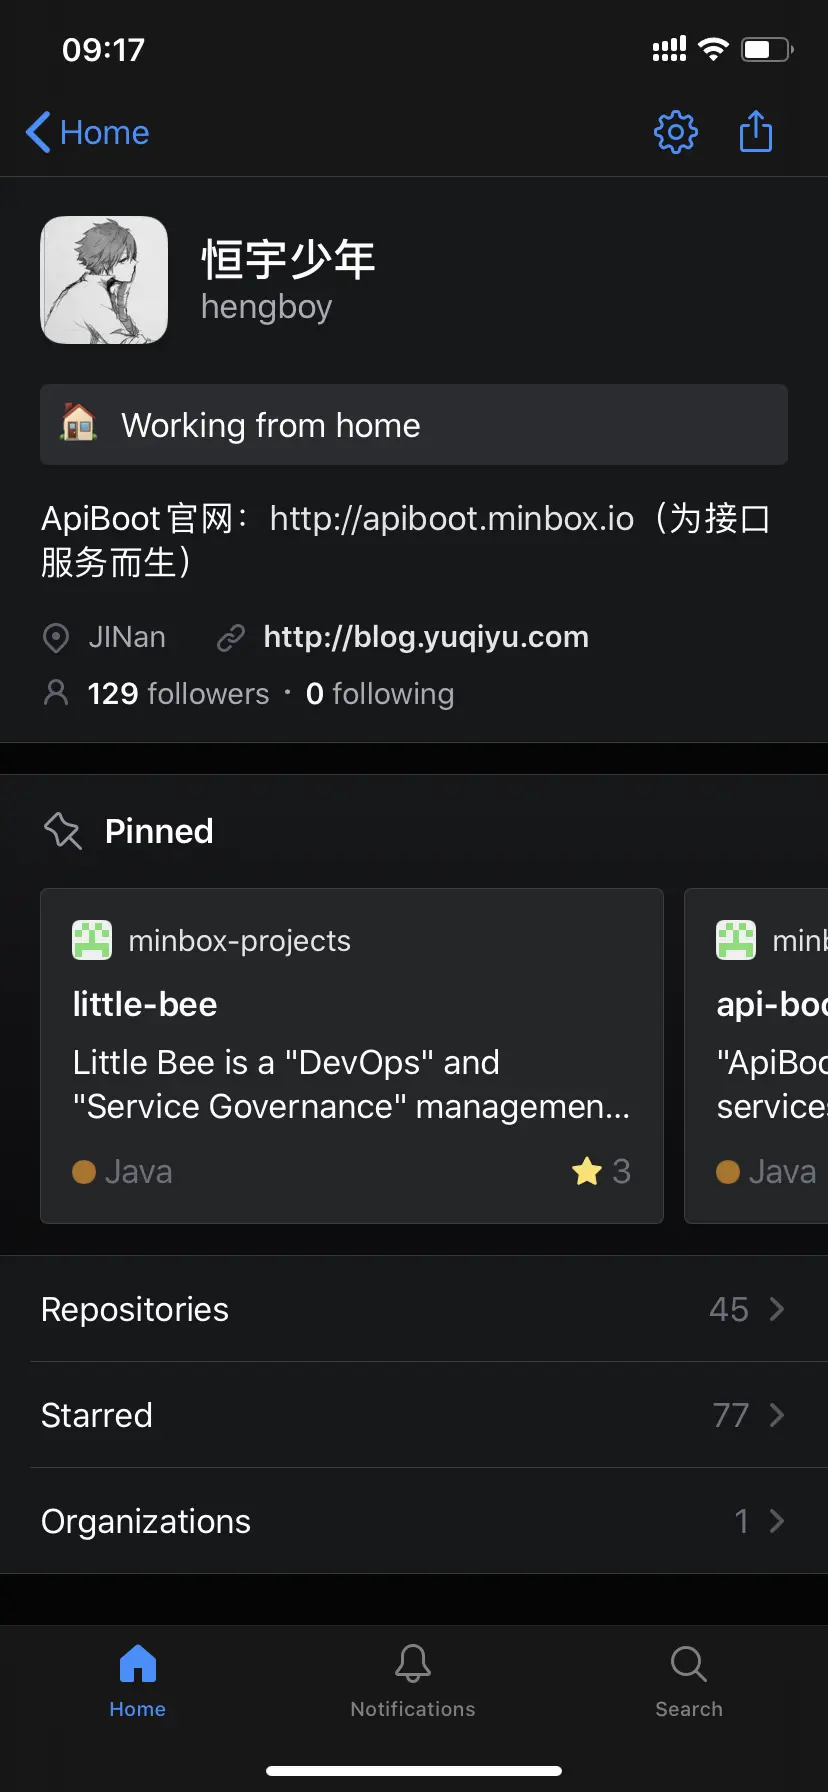This screenshot has height=1792, width=828.
Task: Tap the Pinned section pin icon
Action: 63,831
